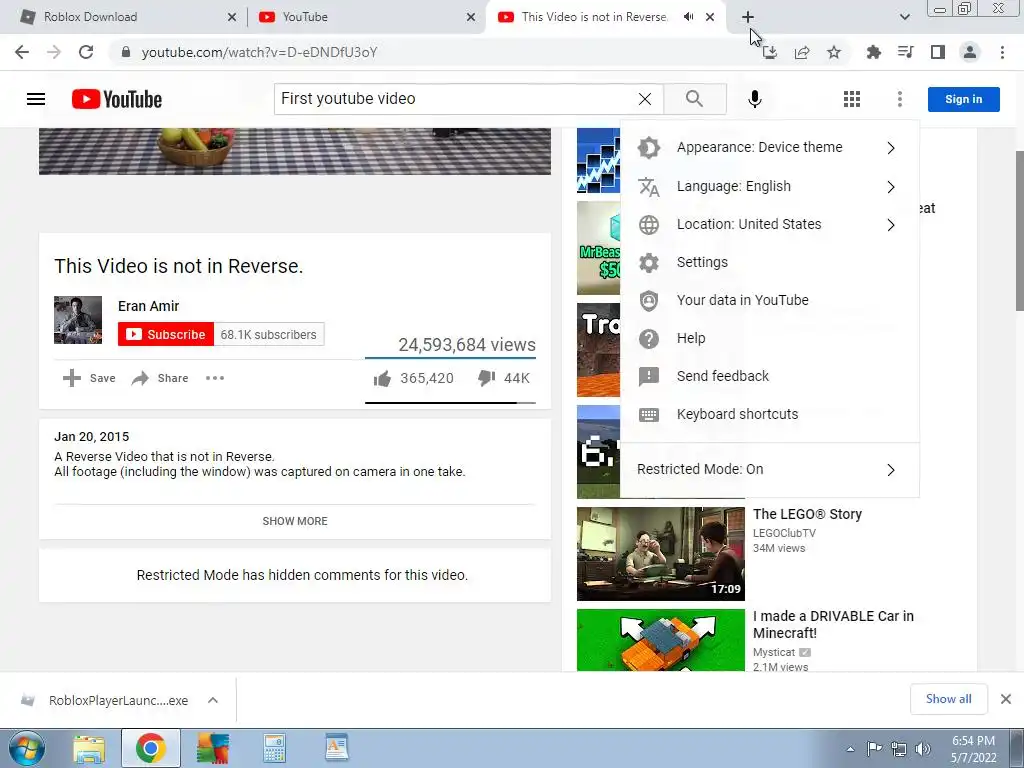The height and width of the screenshot is (768, 1024).
Task: Open the DRIVABLE Car in Minecraft thumbnail
Action: click(x=660, y=640)
